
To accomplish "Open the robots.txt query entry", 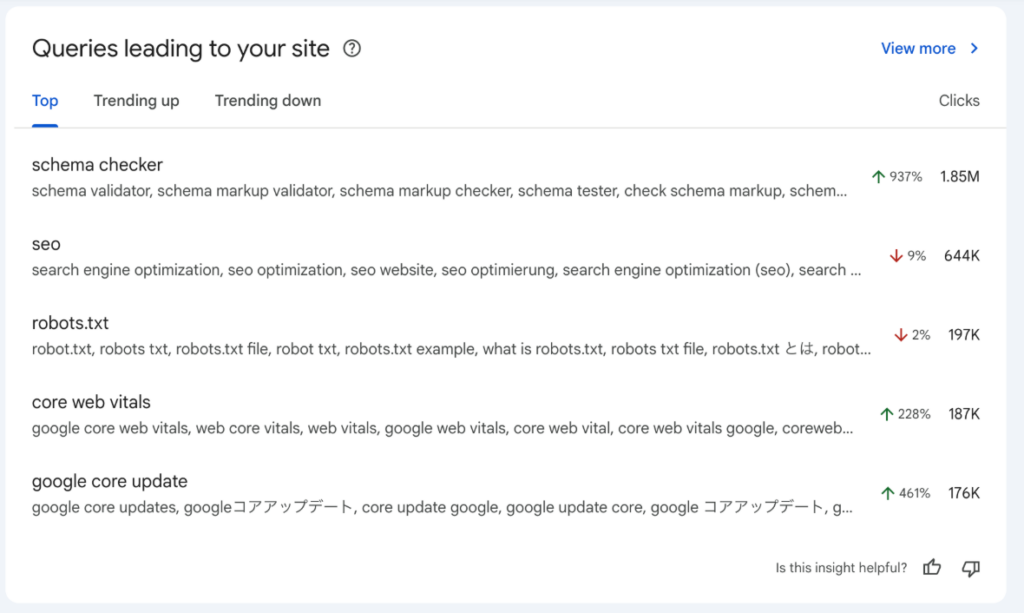I will pyautogui.click(x=70, y=323).
